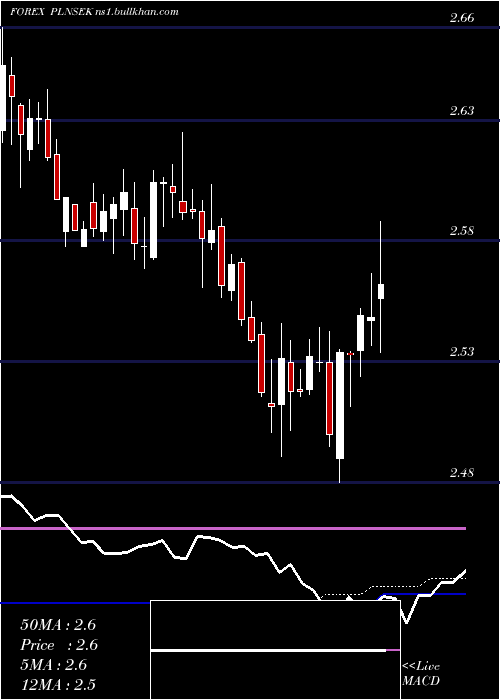Select the '12MA : 2.5' readout
The width and height of the screenshot is (500, 700).
[x=58, y=685]
